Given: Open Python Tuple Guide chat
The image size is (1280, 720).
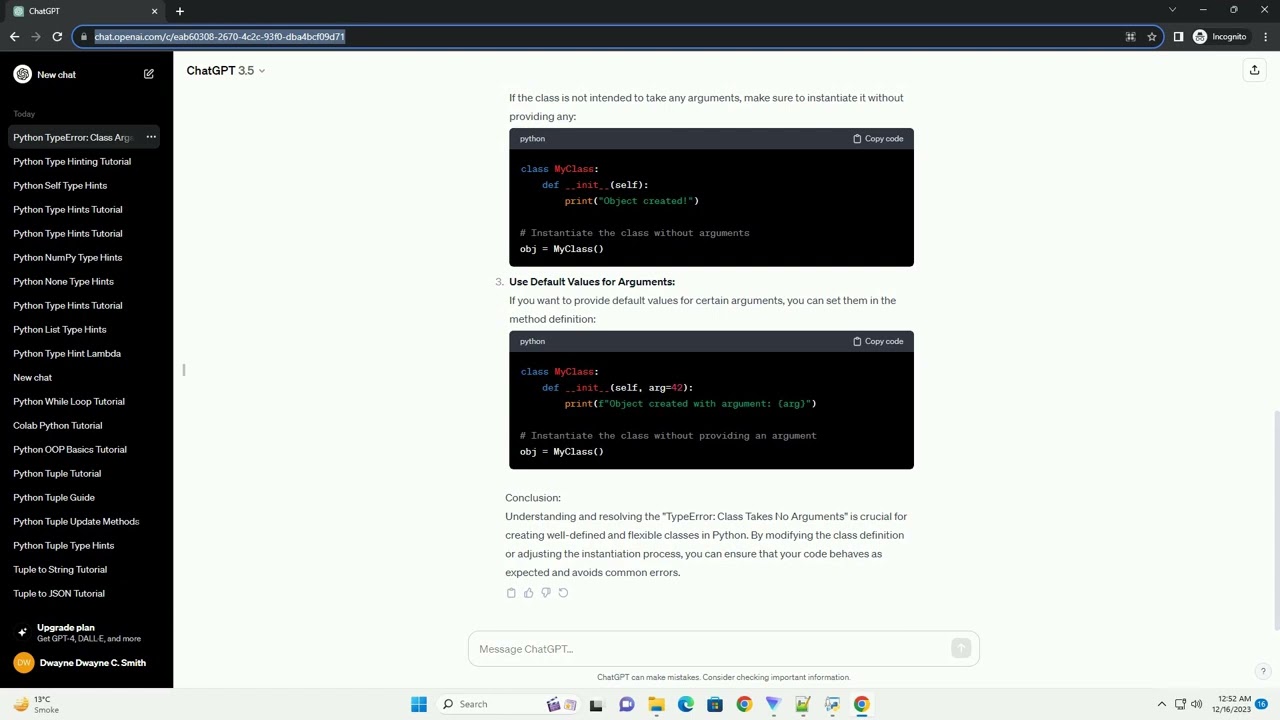Looking at the screenshot, I should point(54,497).
